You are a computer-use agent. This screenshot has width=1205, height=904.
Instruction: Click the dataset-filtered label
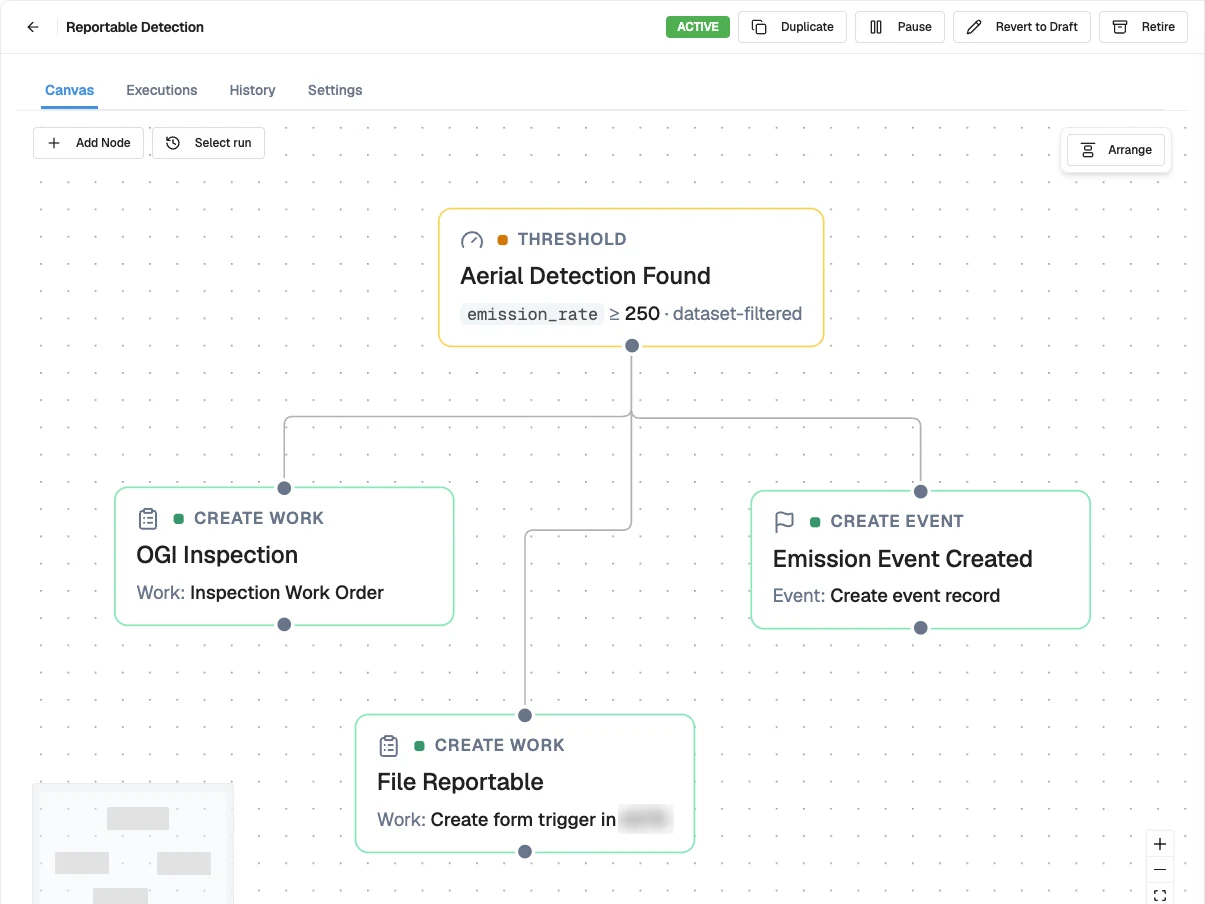coord(737,314)
